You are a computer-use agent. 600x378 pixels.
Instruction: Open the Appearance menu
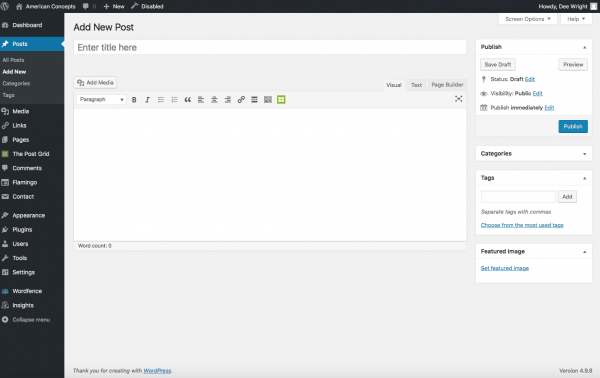point(32,215)
